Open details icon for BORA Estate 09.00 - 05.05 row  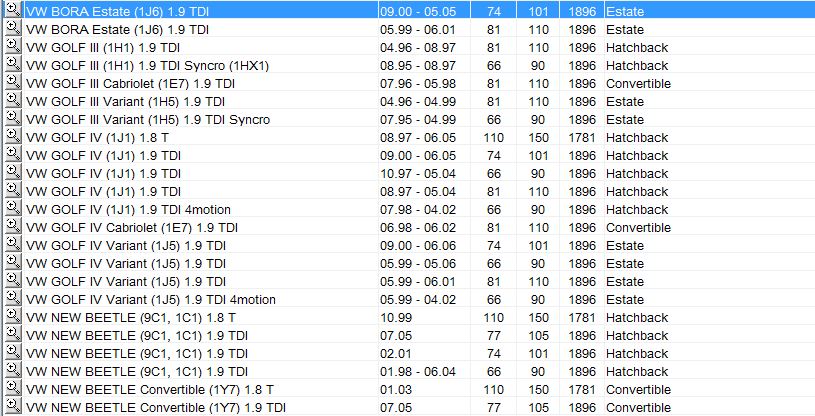click(x=13, y=10)
